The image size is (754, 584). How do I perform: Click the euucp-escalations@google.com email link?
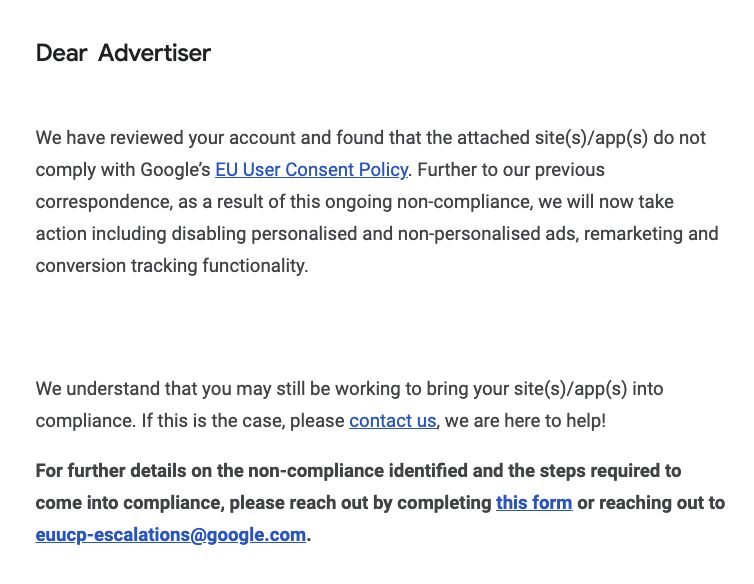(170, 535)
